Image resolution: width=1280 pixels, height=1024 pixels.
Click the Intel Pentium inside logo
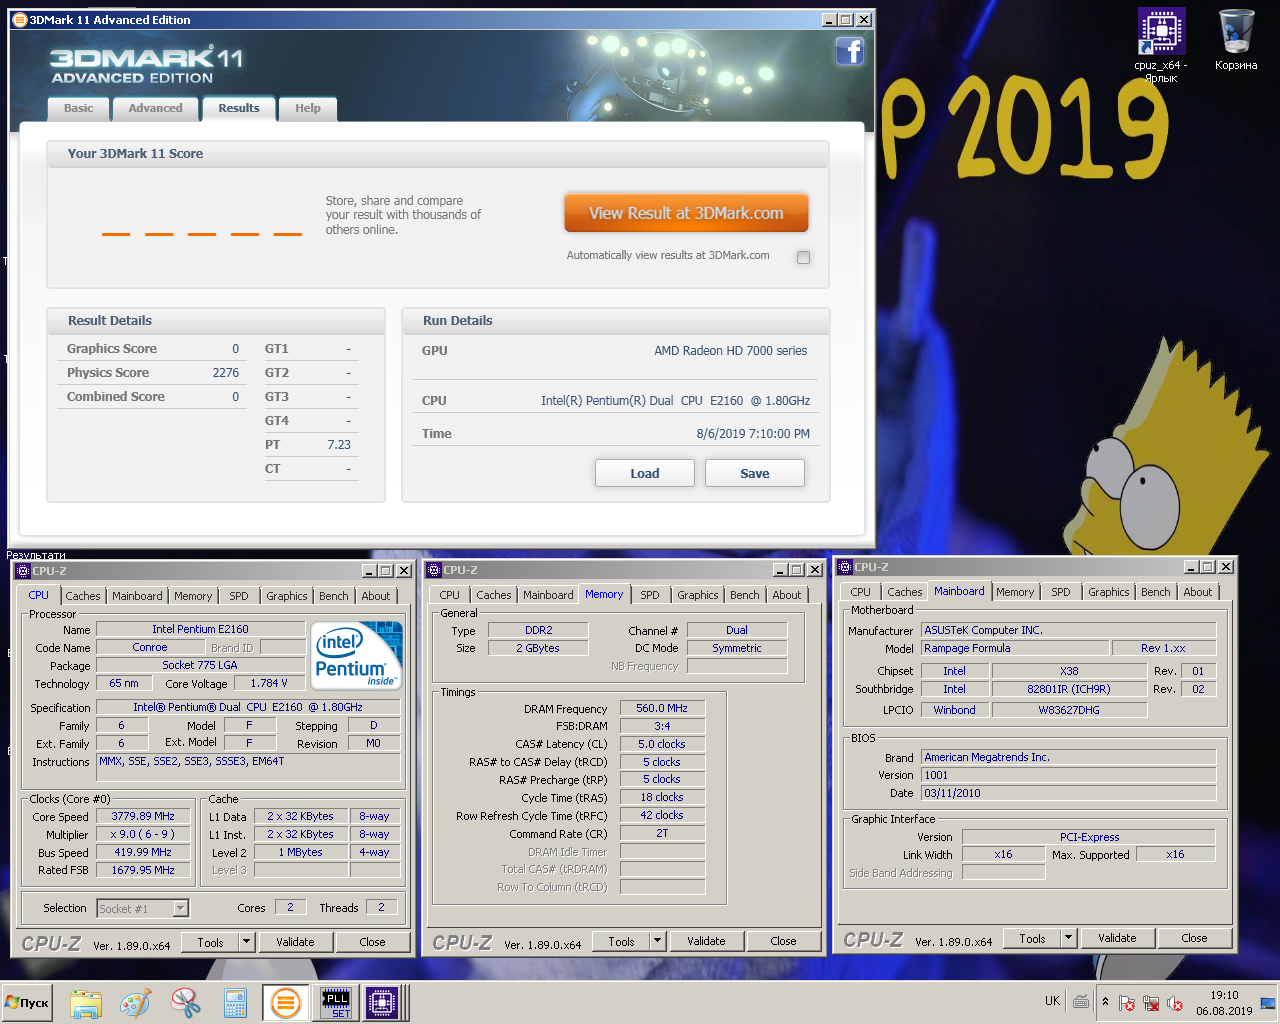click(358, 655)
